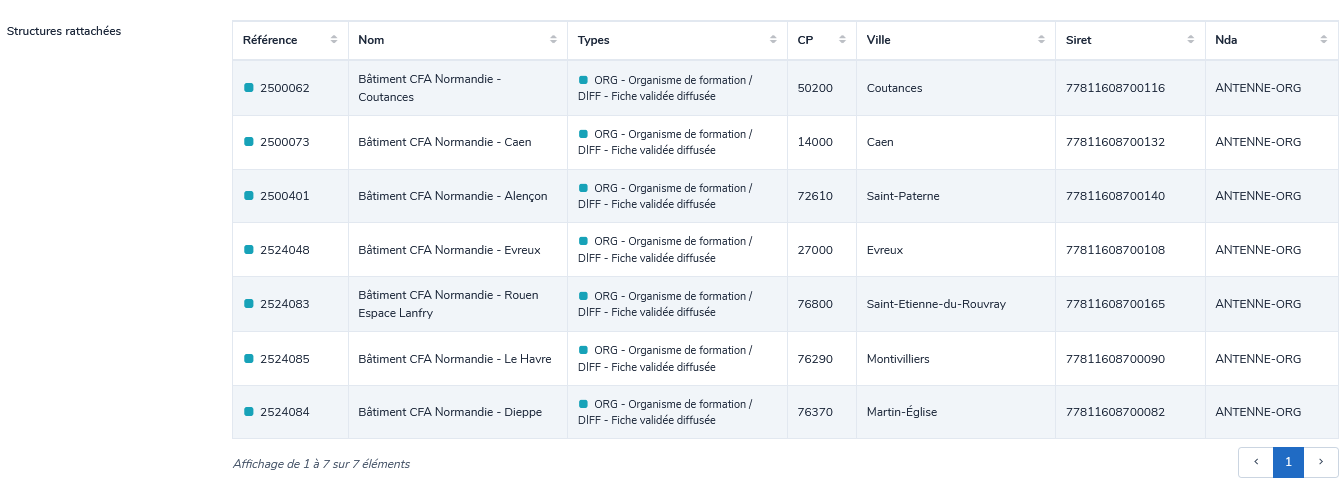Sort the Nda column with arrows
This screenshot has width=1342, height=482.
click(1323, 40)
